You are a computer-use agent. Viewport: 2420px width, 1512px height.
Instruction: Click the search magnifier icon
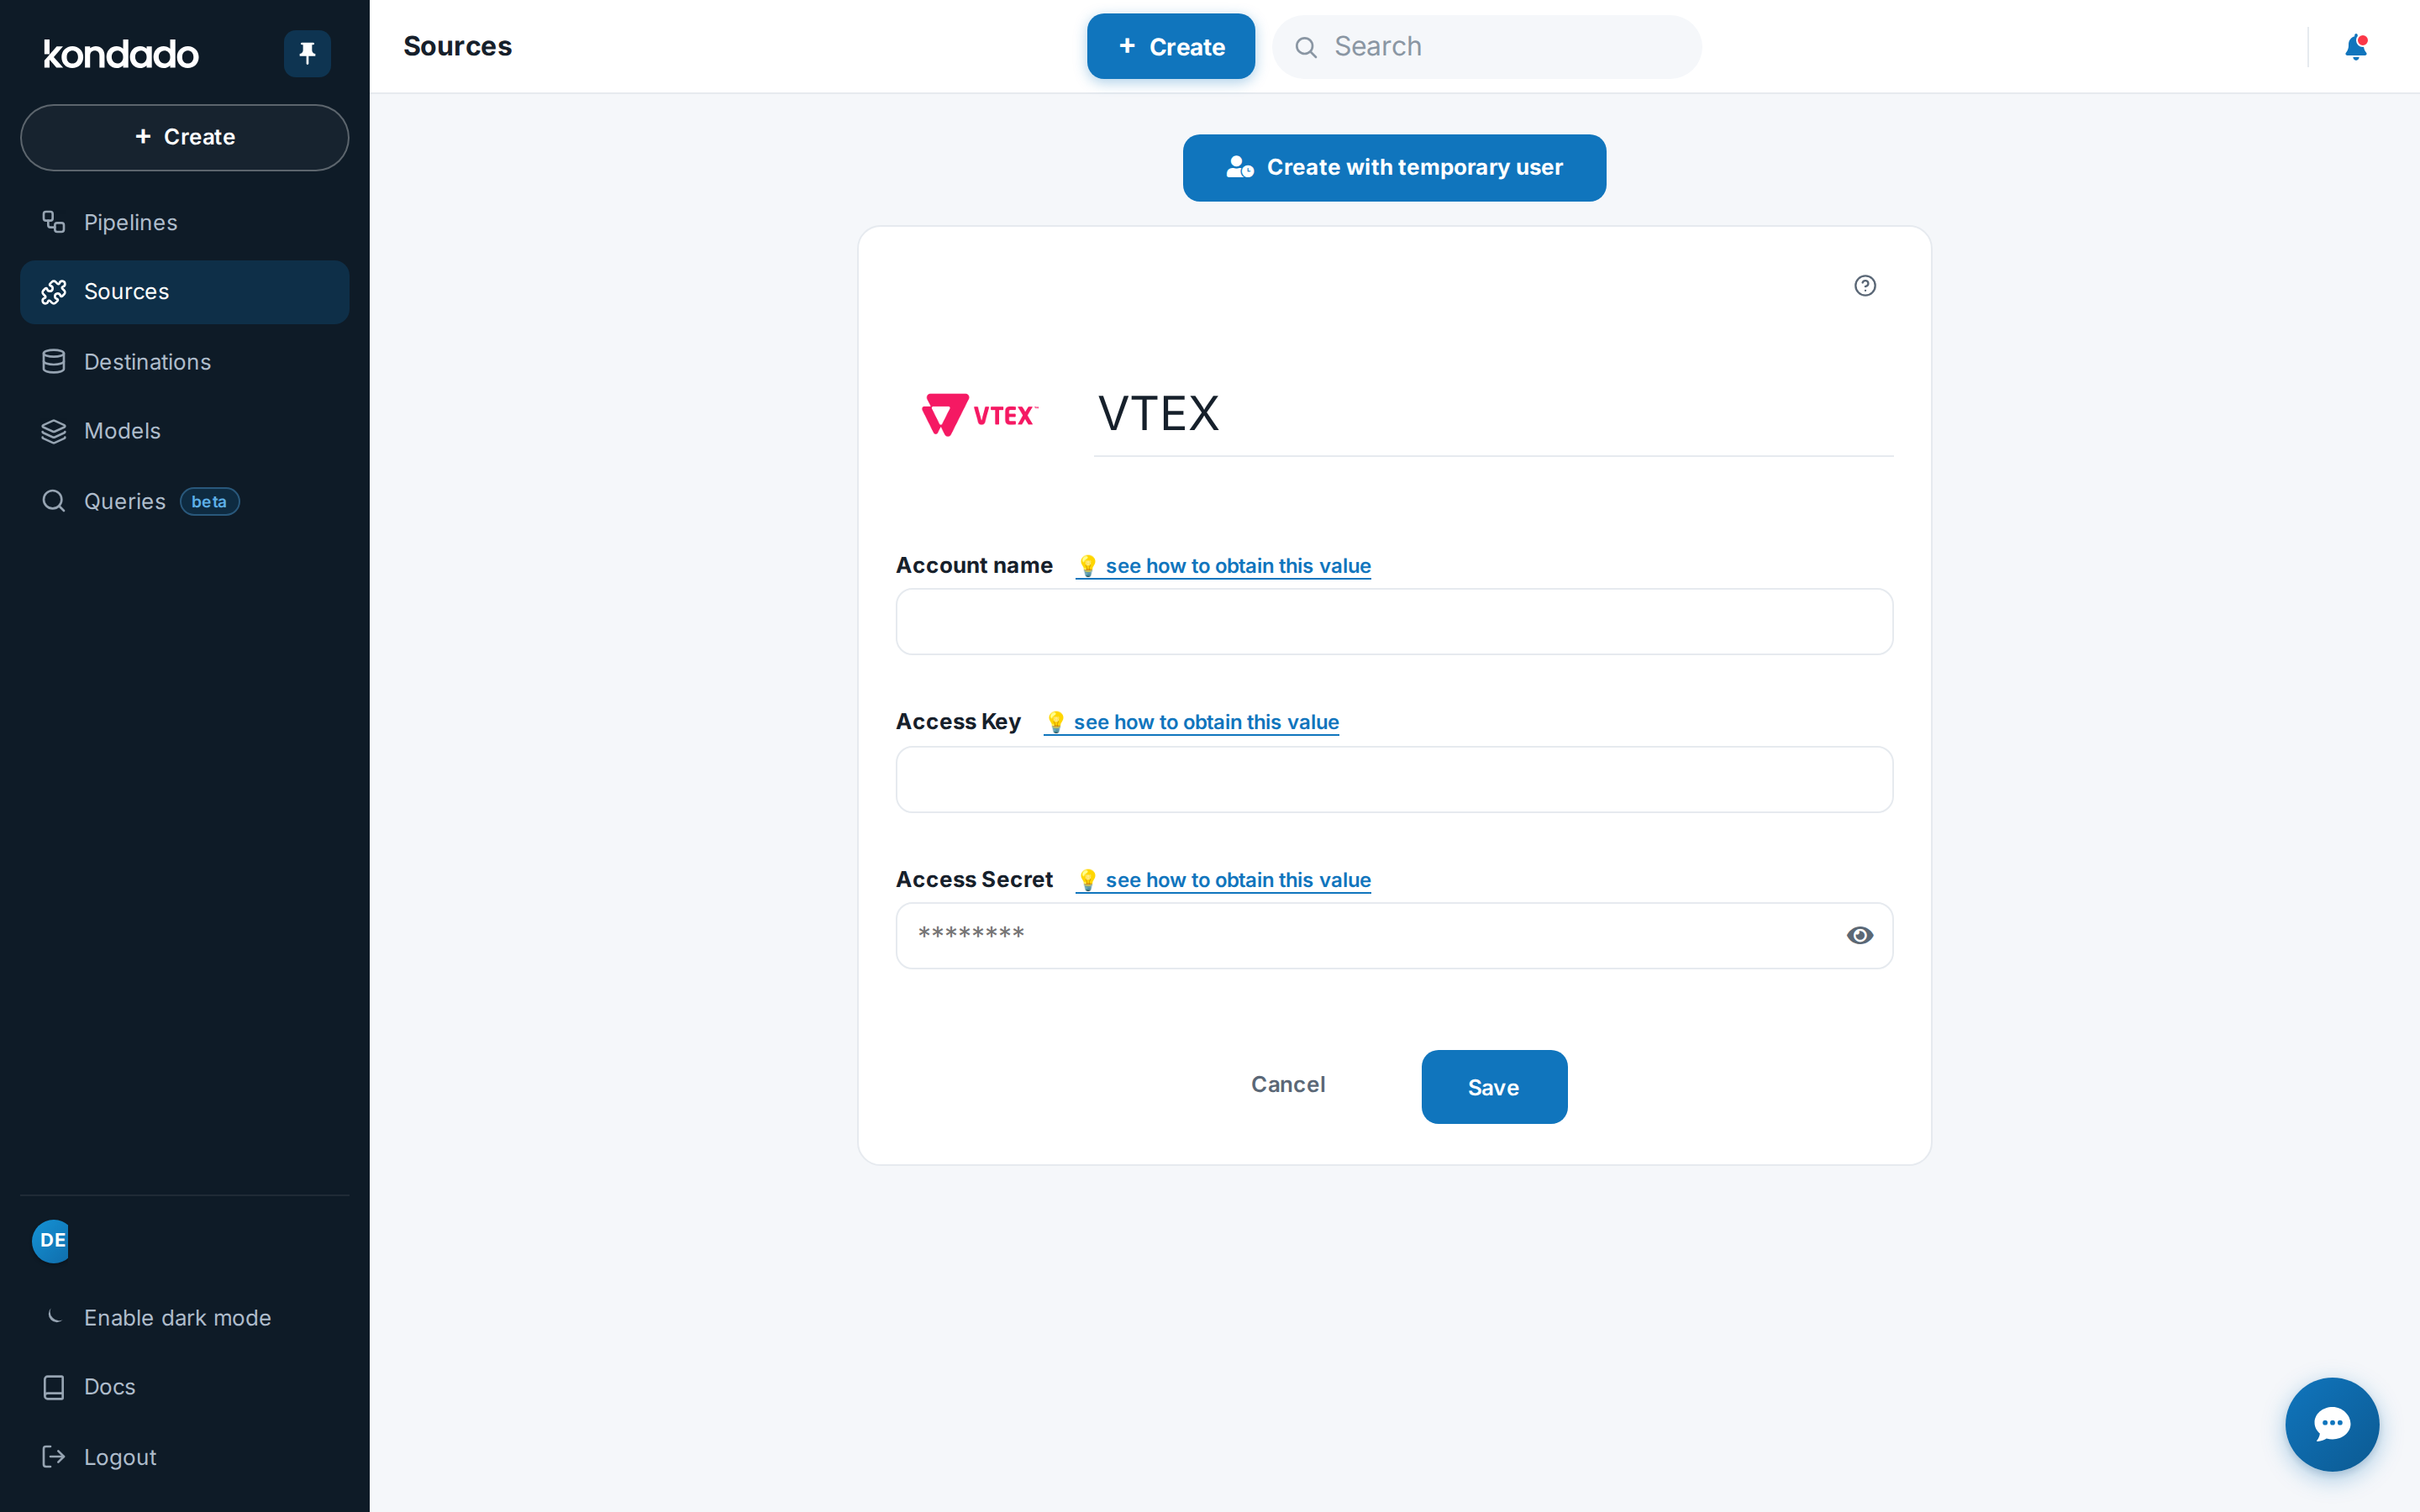(1306, 47)
